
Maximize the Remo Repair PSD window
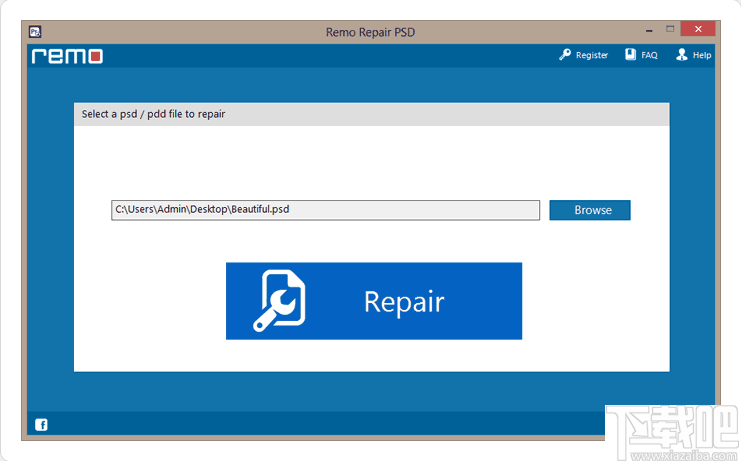670,29
